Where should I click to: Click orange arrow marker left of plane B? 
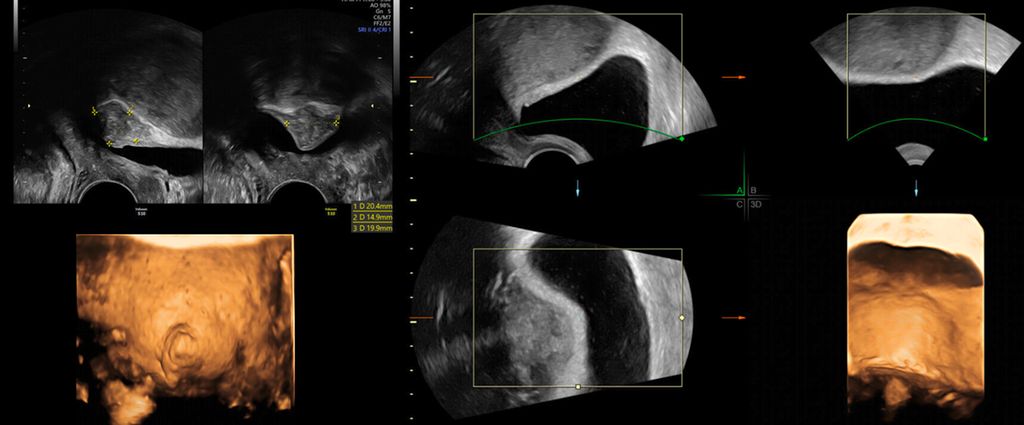point(734,77)
